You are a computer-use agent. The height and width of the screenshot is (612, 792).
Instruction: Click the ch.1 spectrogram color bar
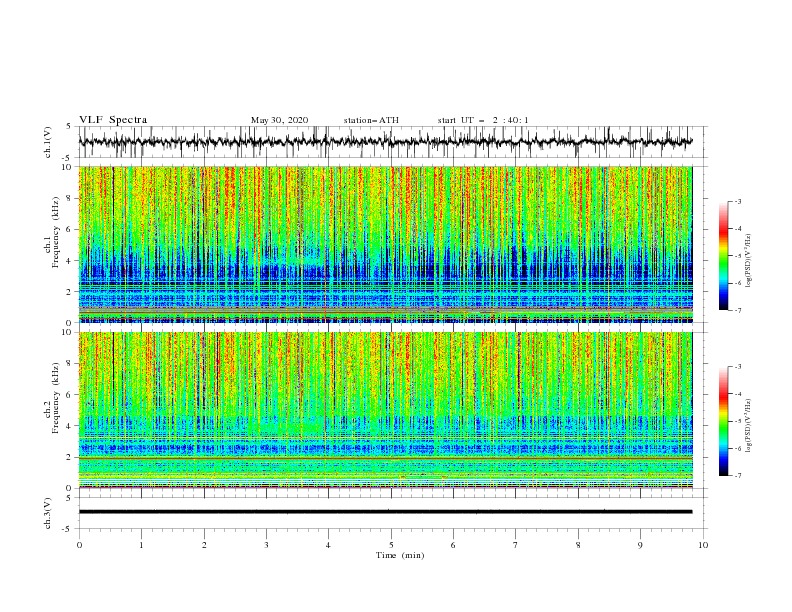coord(723,256)
